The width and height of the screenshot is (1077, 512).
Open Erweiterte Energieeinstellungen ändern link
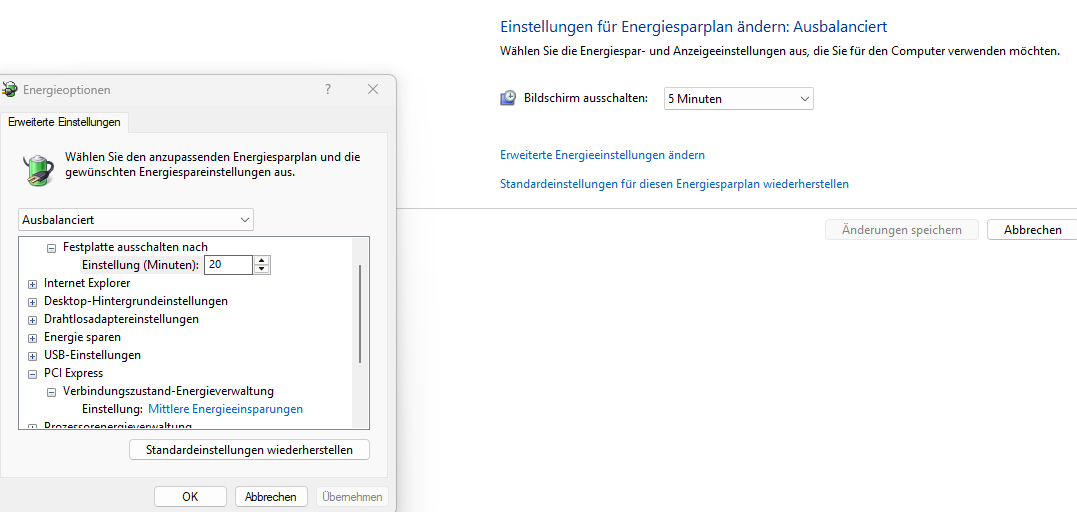click(602, 155)
